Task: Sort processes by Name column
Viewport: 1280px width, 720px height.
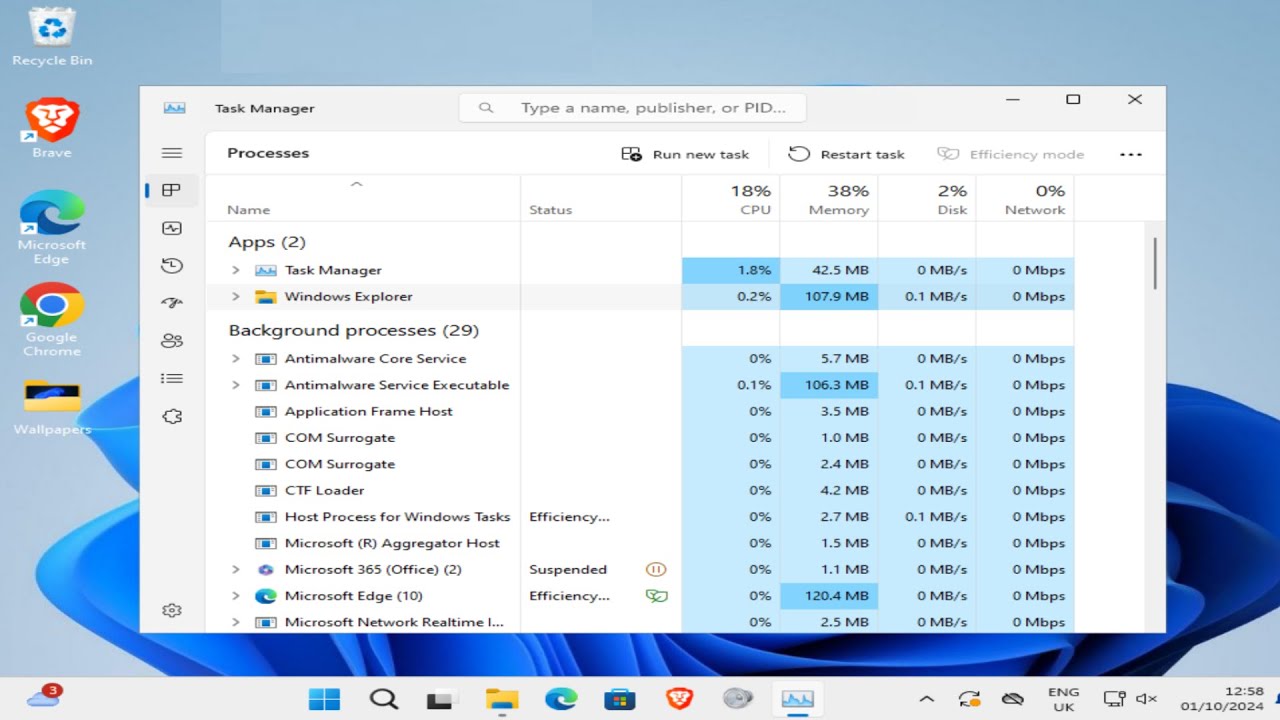Action: [363, 198]
